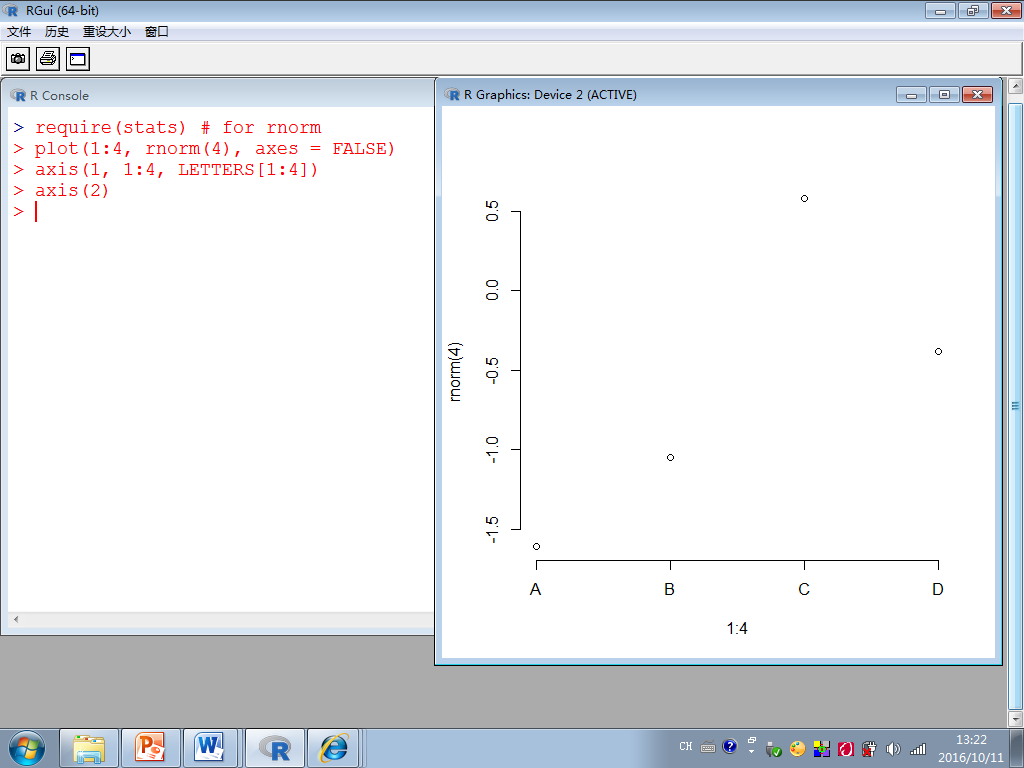Click the x-axis label 'D' in plot

[x=938, y=590]
